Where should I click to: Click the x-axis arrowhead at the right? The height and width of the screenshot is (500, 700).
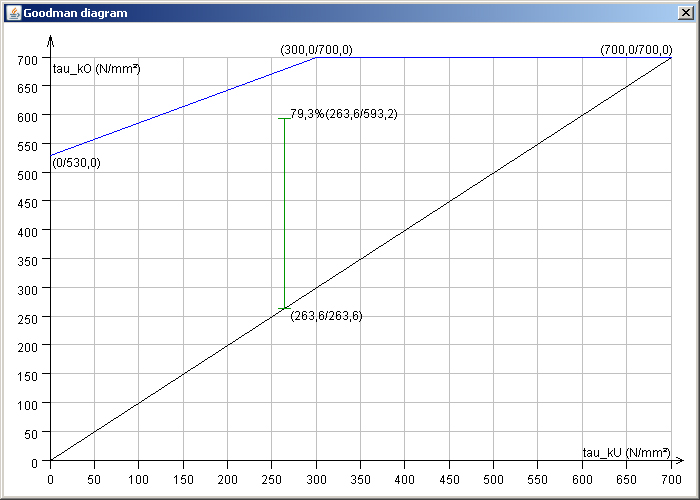tap(683, 461)
